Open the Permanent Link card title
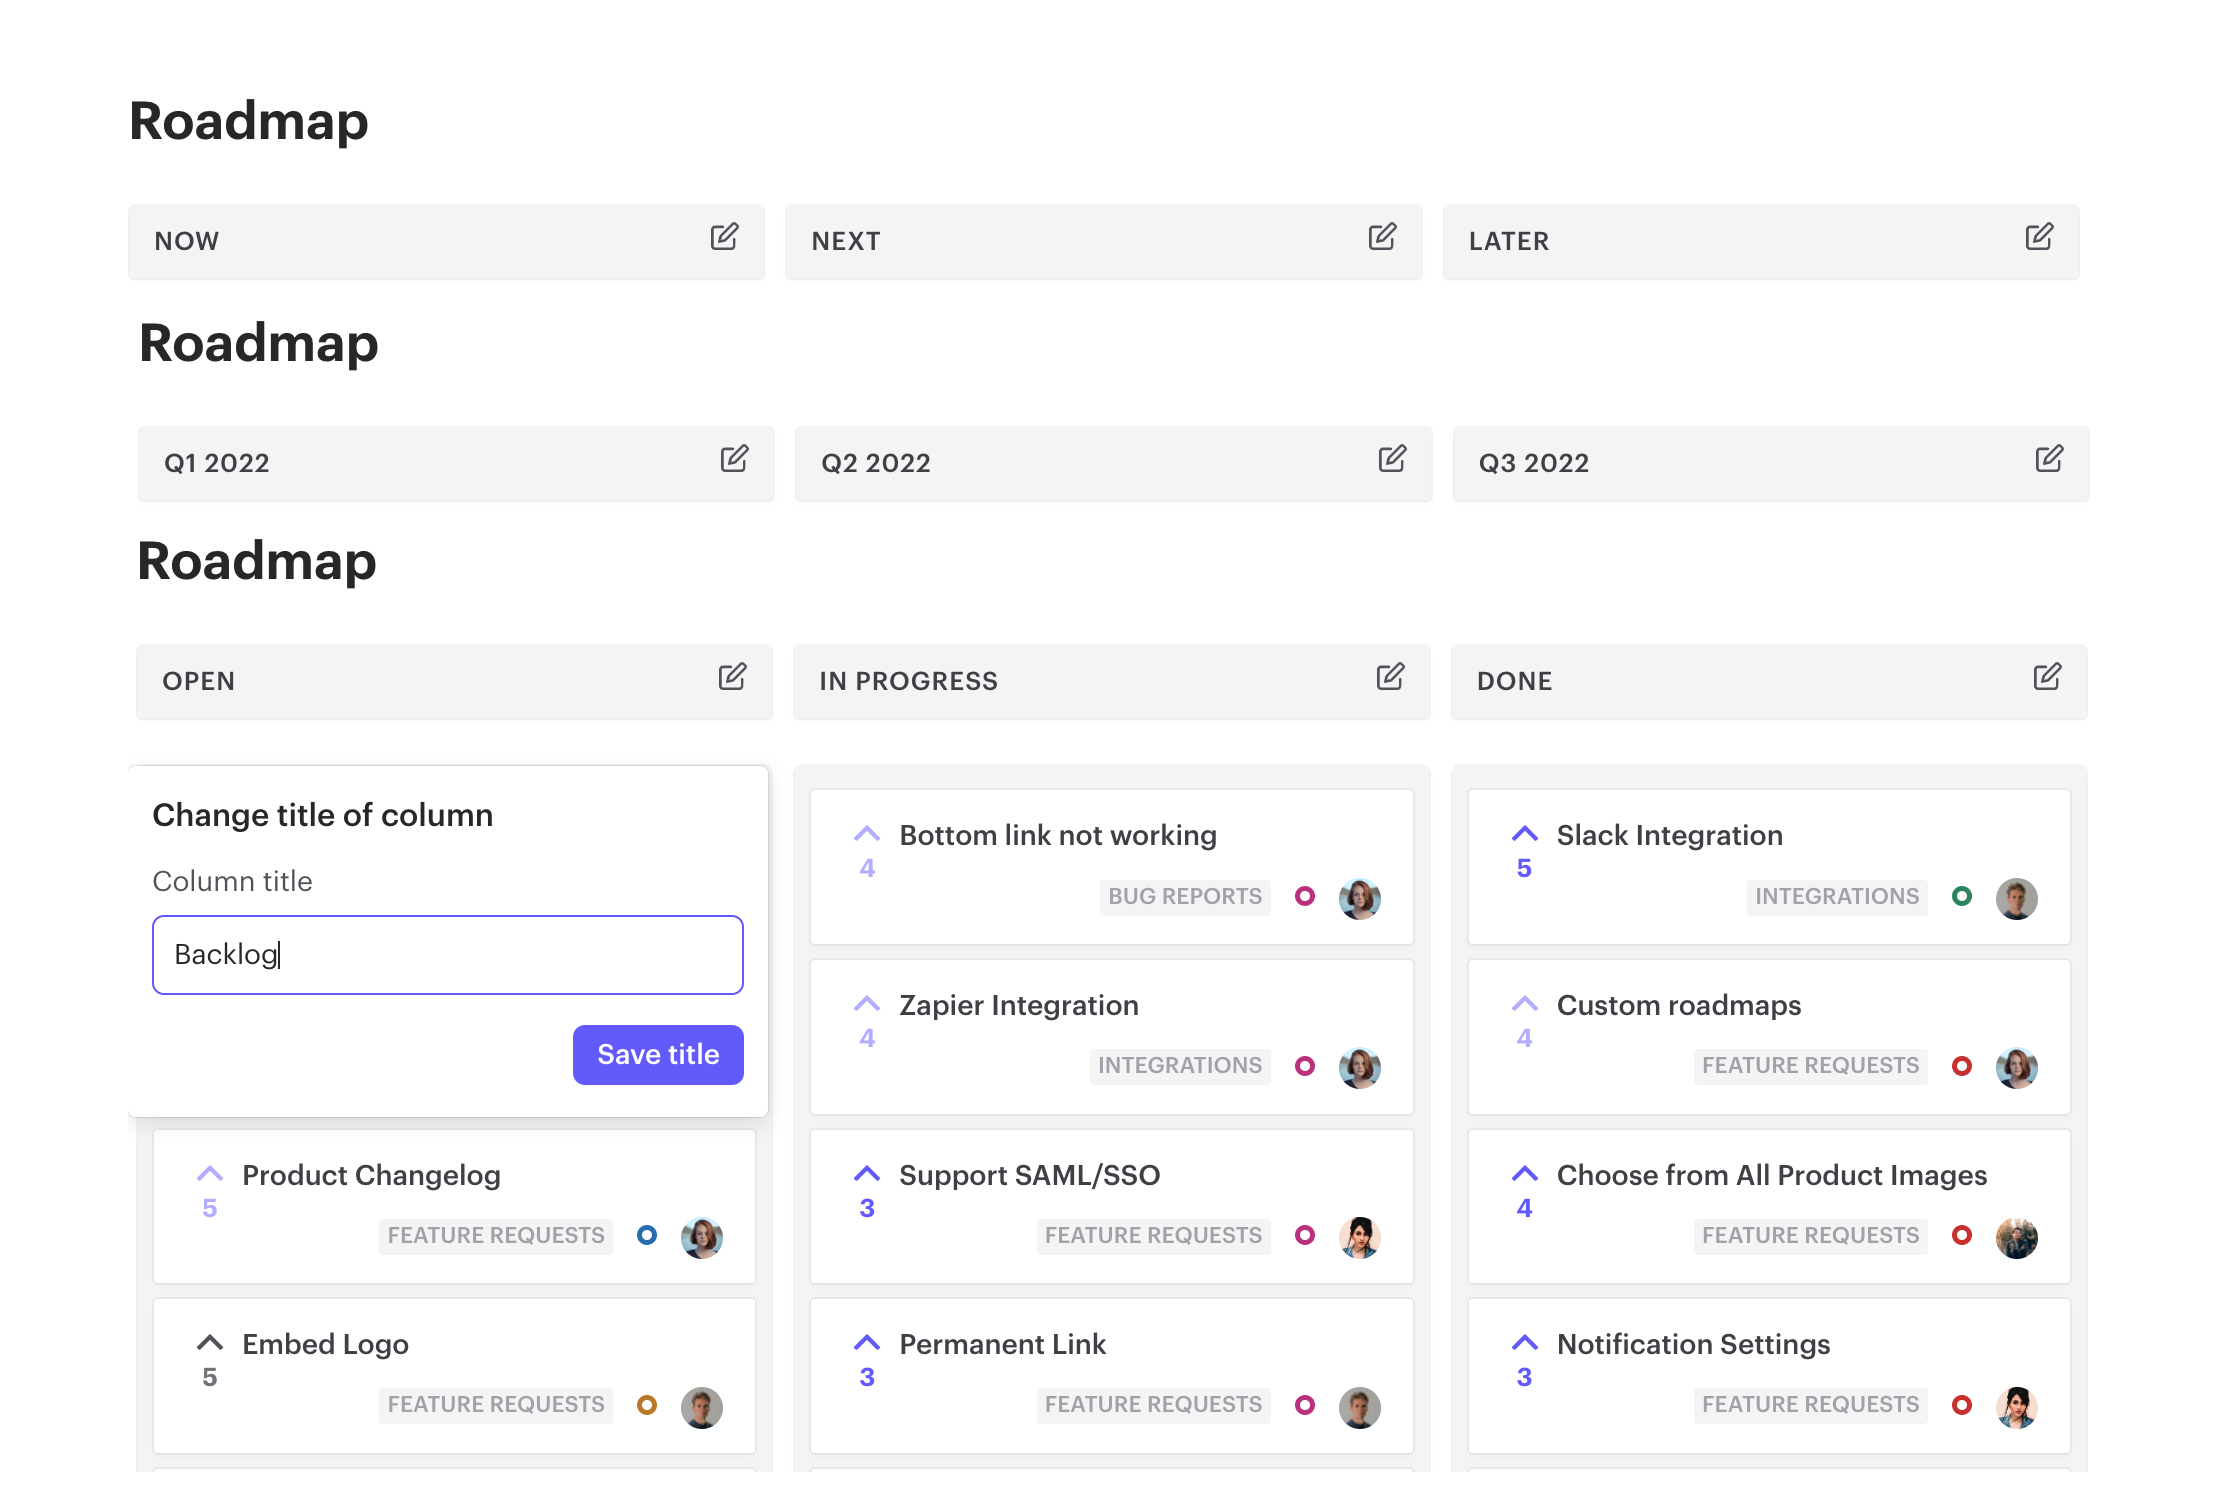Screen dimensions: 2216x1496 (x=1002, y=1344)
